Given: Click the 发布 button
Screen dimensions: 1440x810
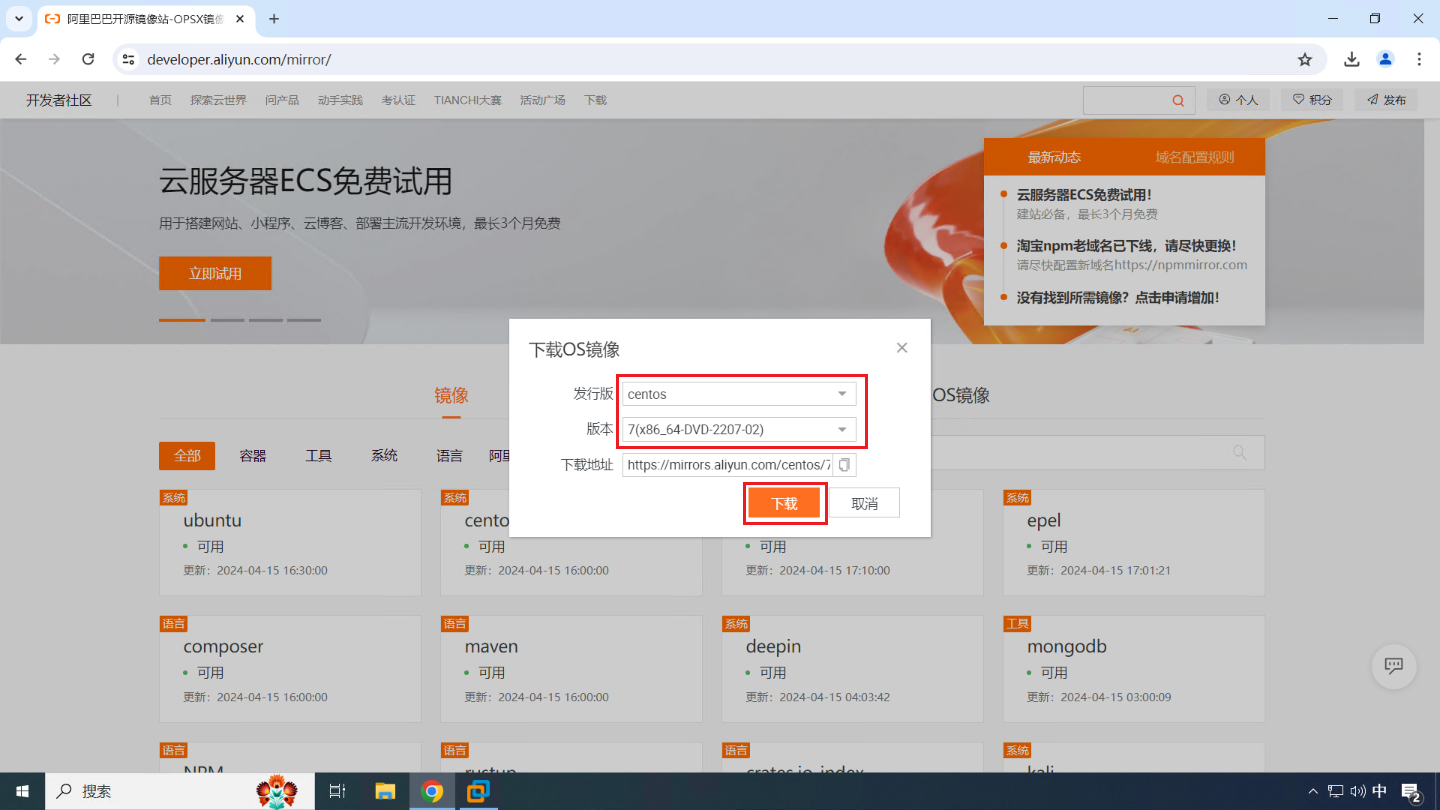Looking at the screenshot, I should 1386,100.
